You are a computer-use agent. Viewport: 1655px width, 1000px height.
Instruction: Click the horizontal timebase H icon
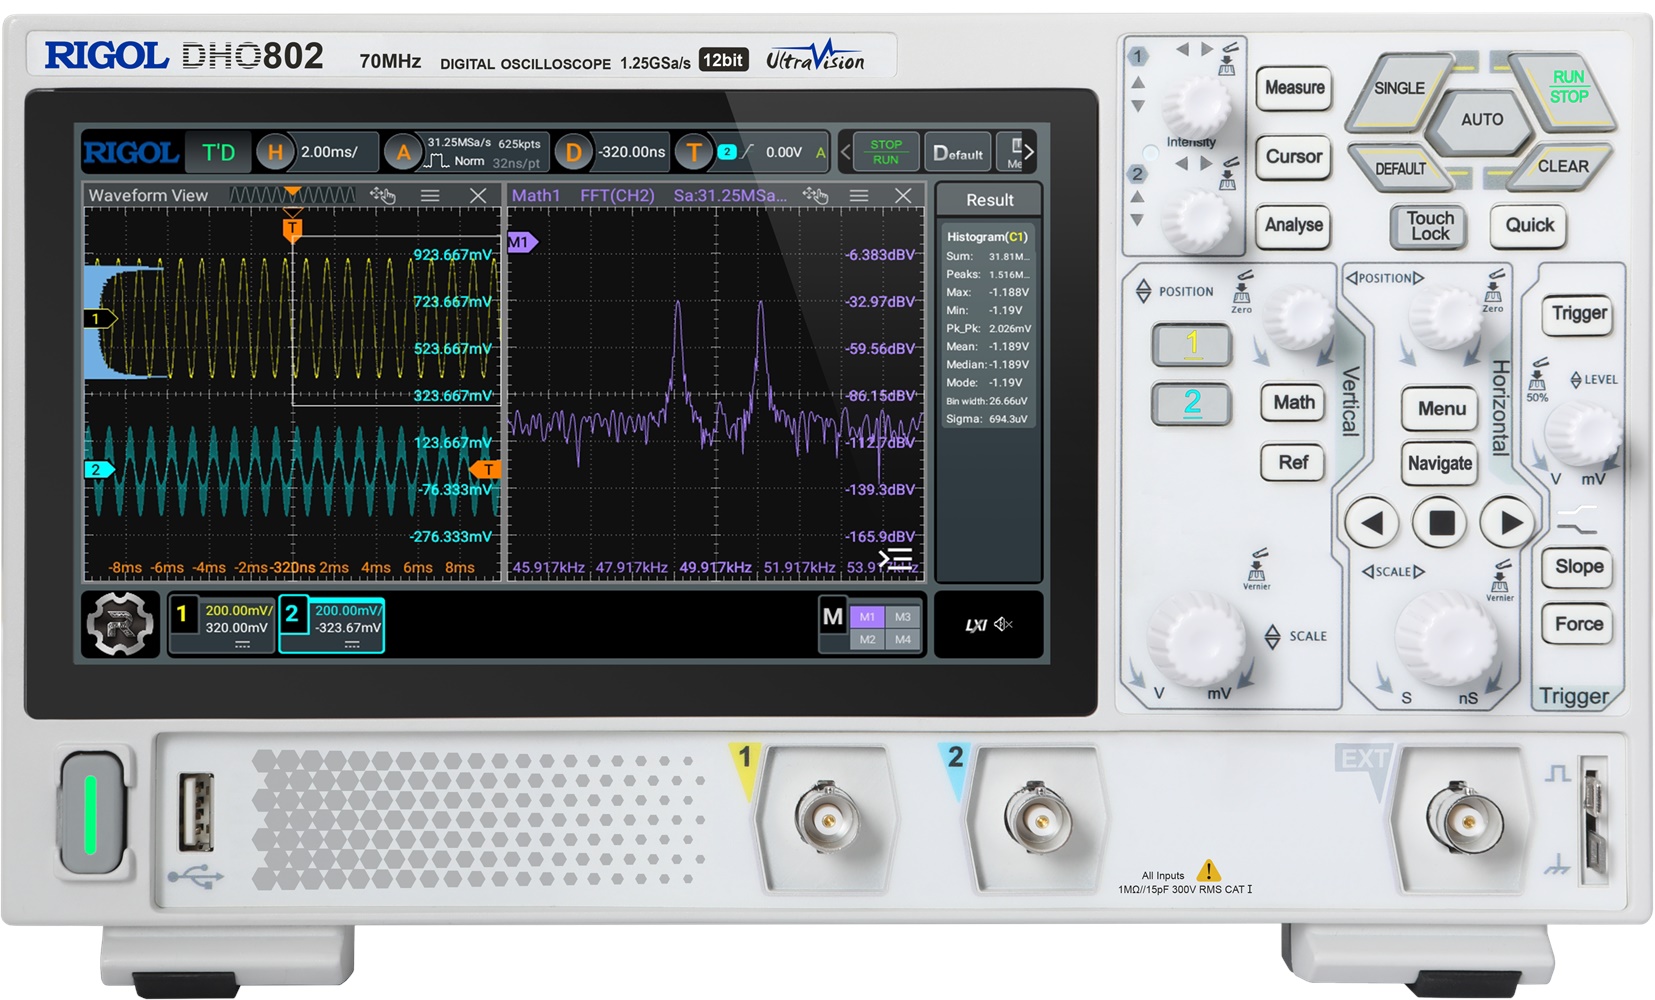pos(275,152)
